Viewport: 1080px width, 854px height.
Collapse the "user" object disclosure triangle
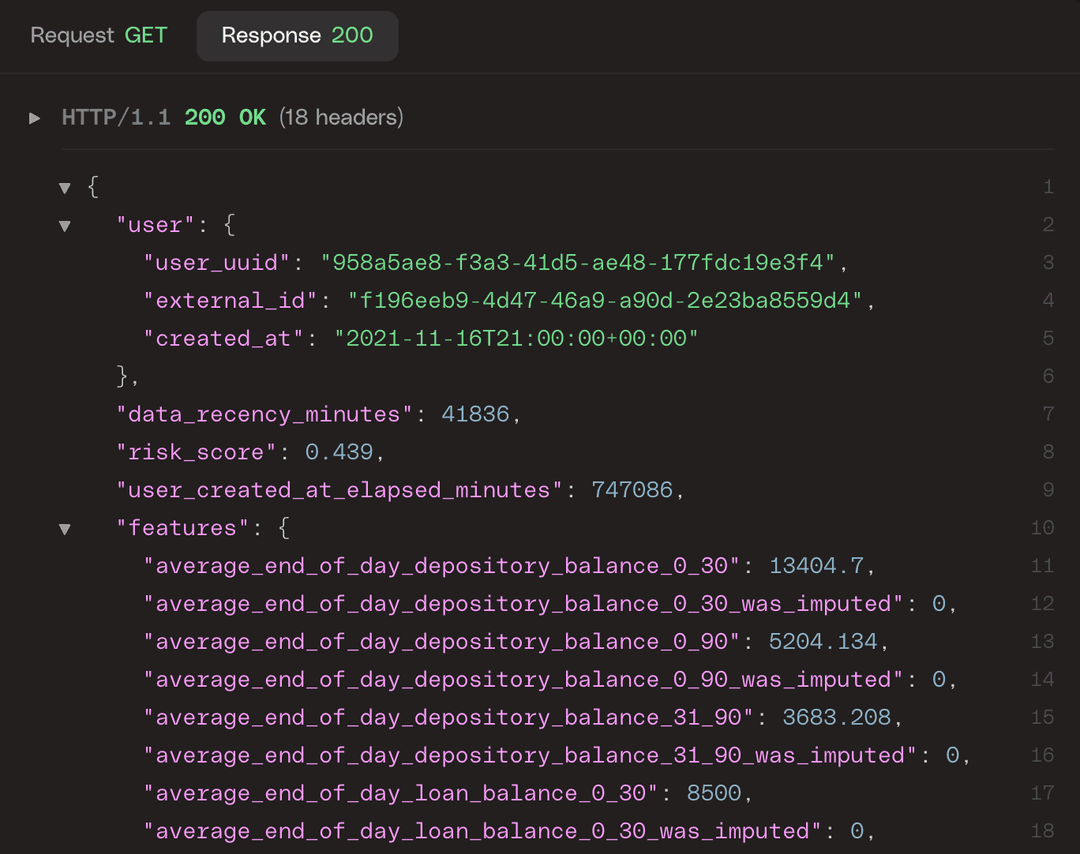64,225
